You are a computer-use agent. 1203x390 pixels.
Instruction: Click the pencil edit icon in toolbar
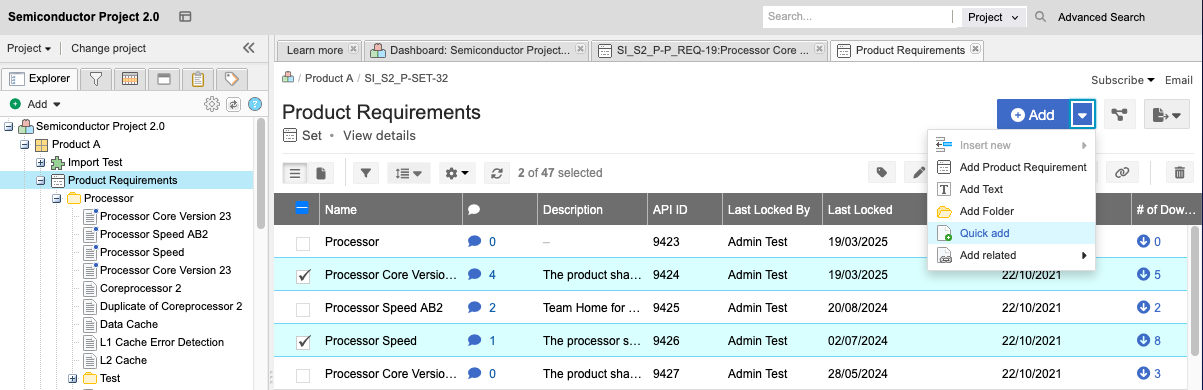918,173
